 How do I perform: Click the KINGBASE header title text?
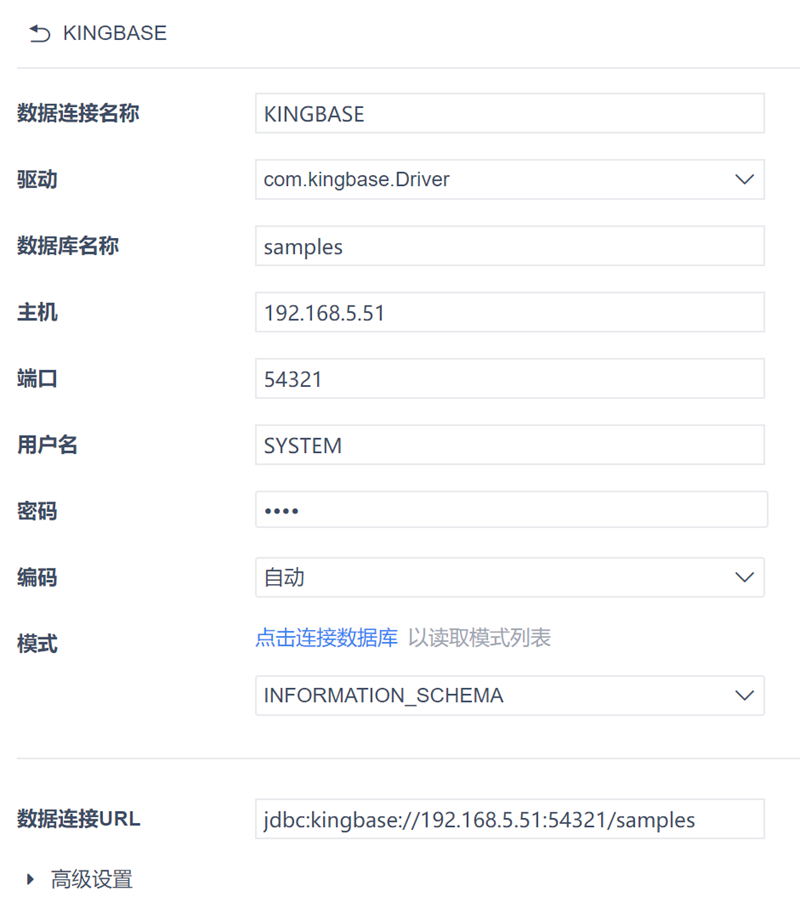(x=115, y=34)
